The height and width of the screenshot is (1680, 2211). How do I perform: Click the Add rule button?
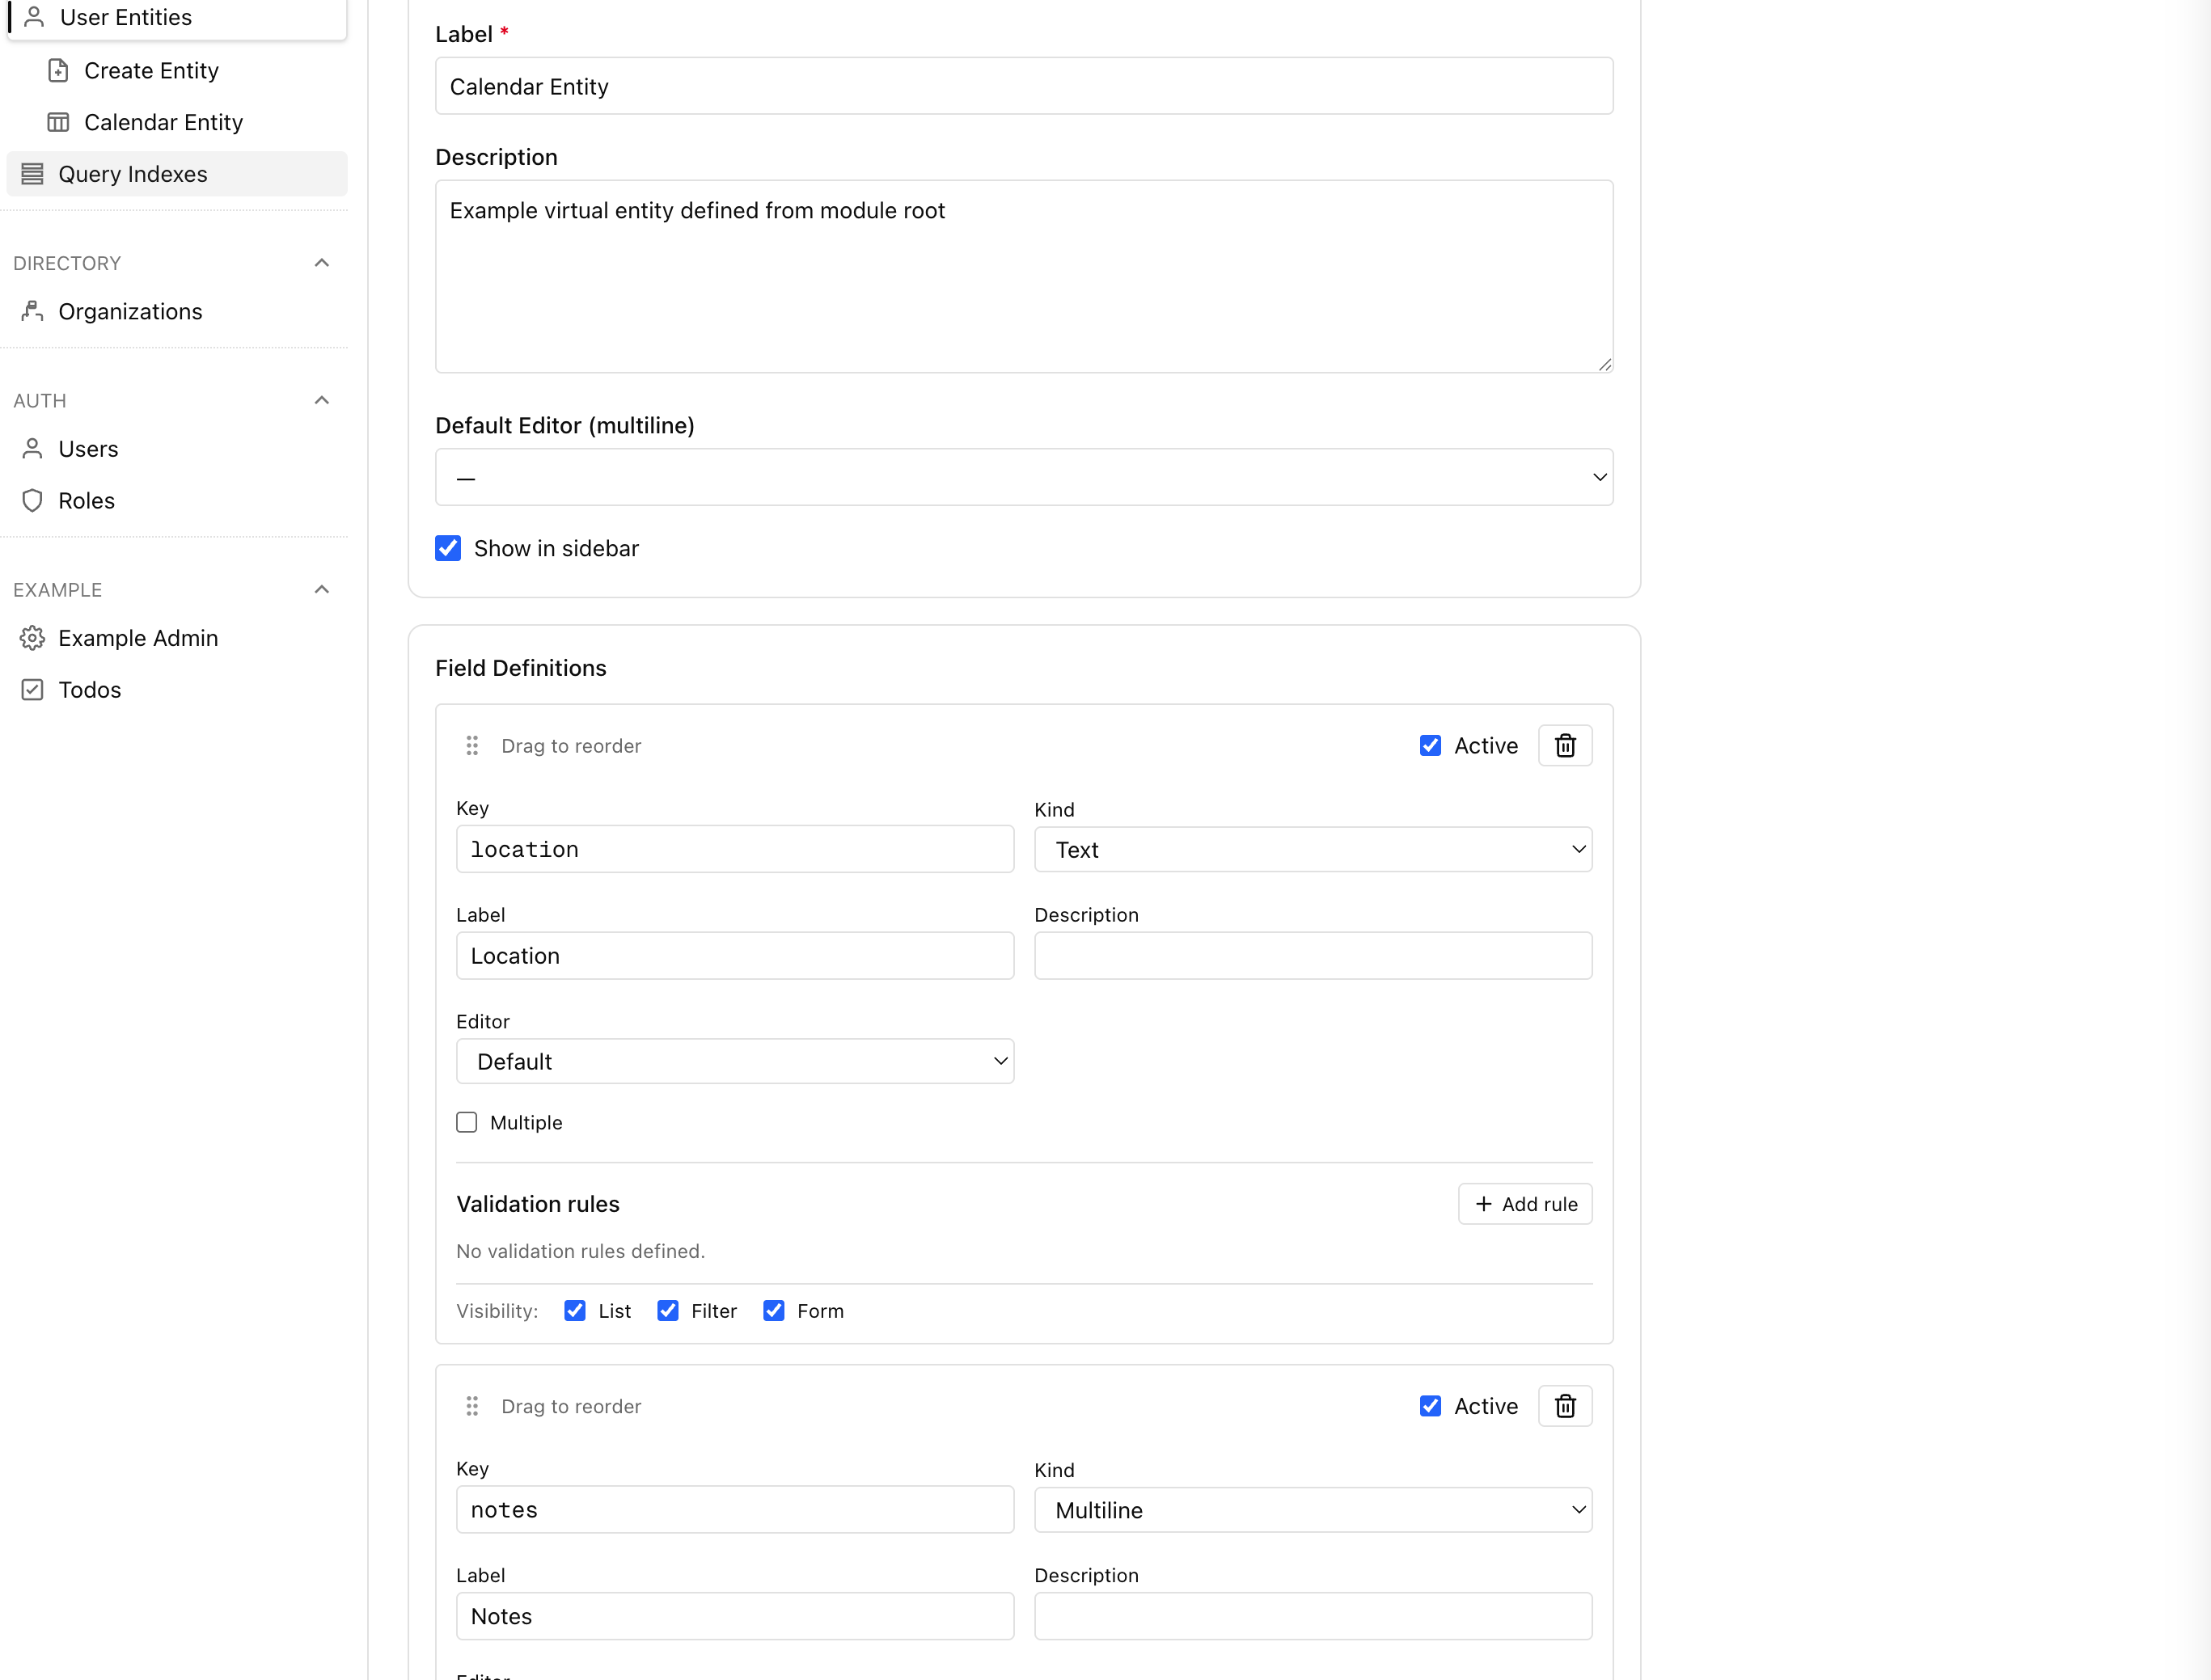coord(1524,1204)
